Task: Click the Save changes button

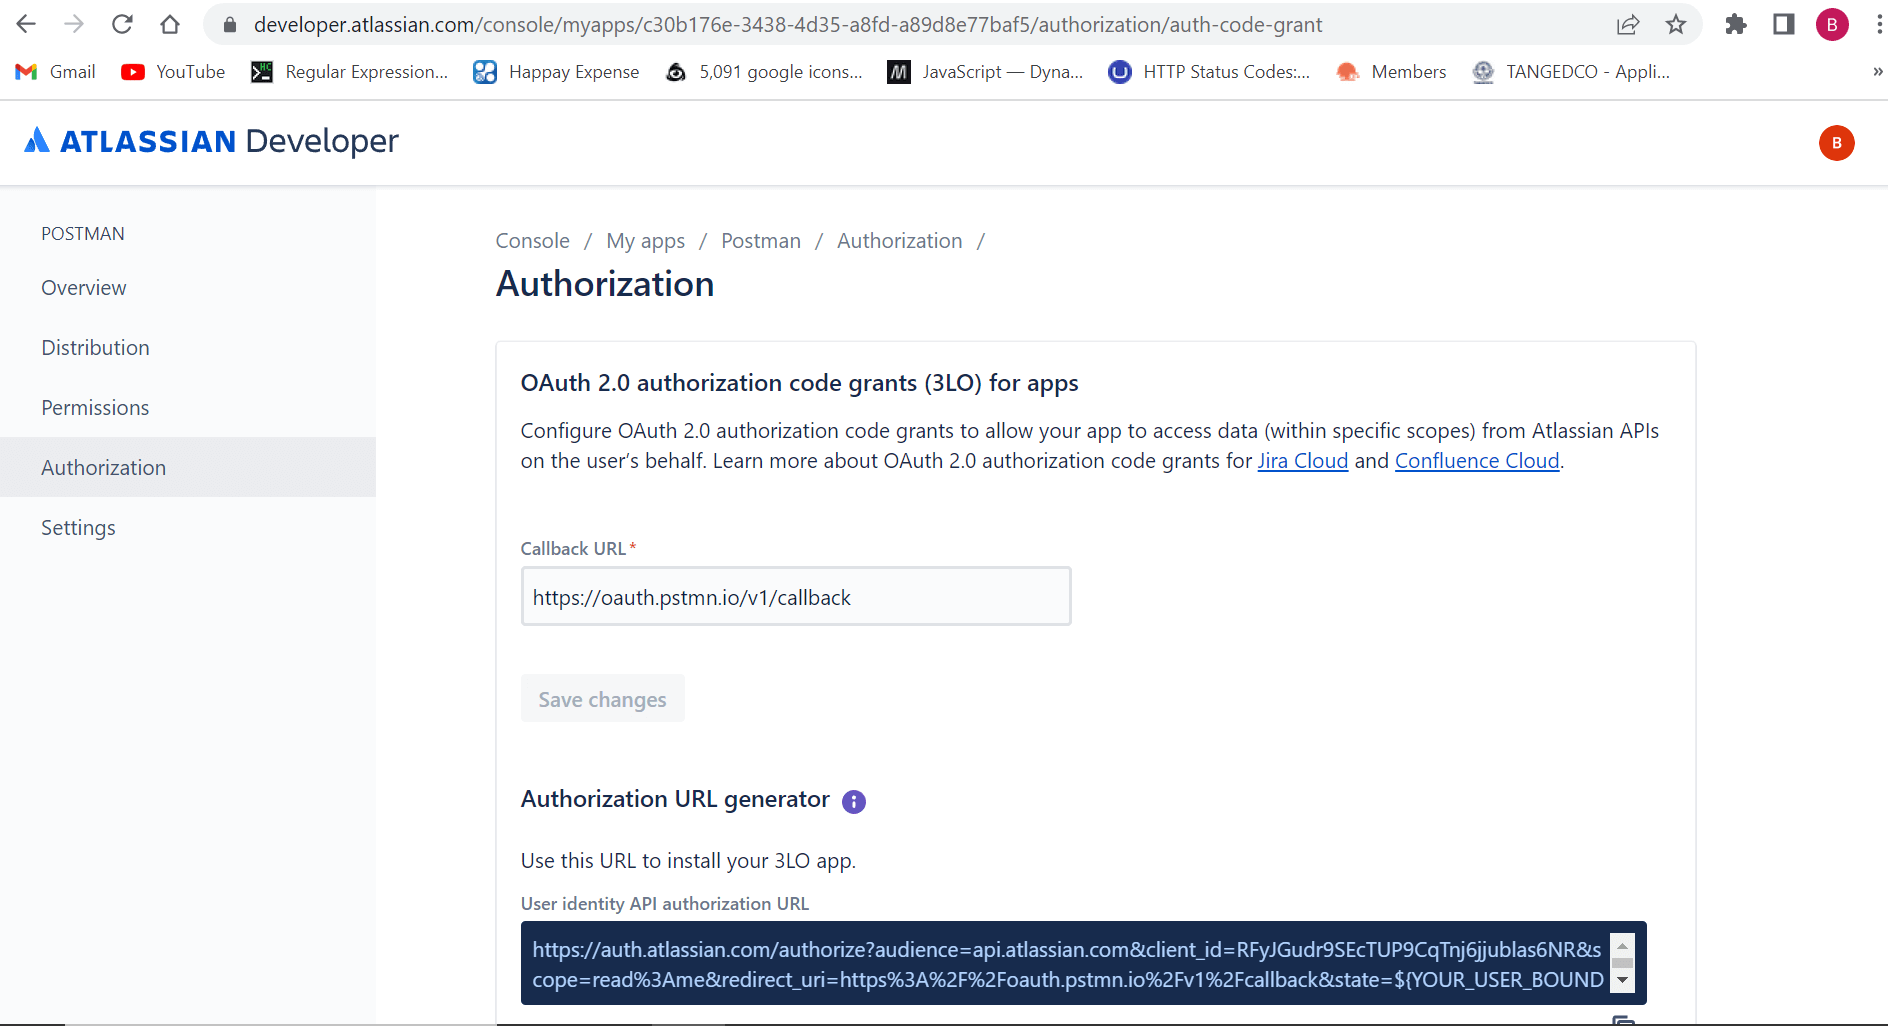Action: point(602,698)
